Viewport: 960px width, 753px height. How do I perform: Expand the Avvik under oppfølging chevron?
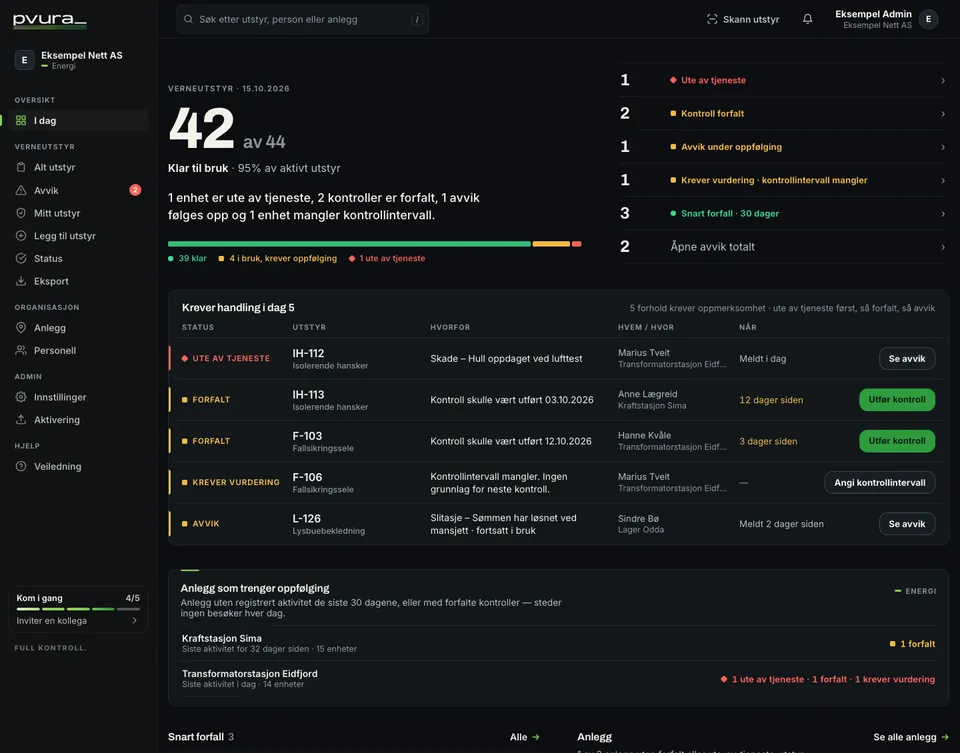(x=943, y=147)
